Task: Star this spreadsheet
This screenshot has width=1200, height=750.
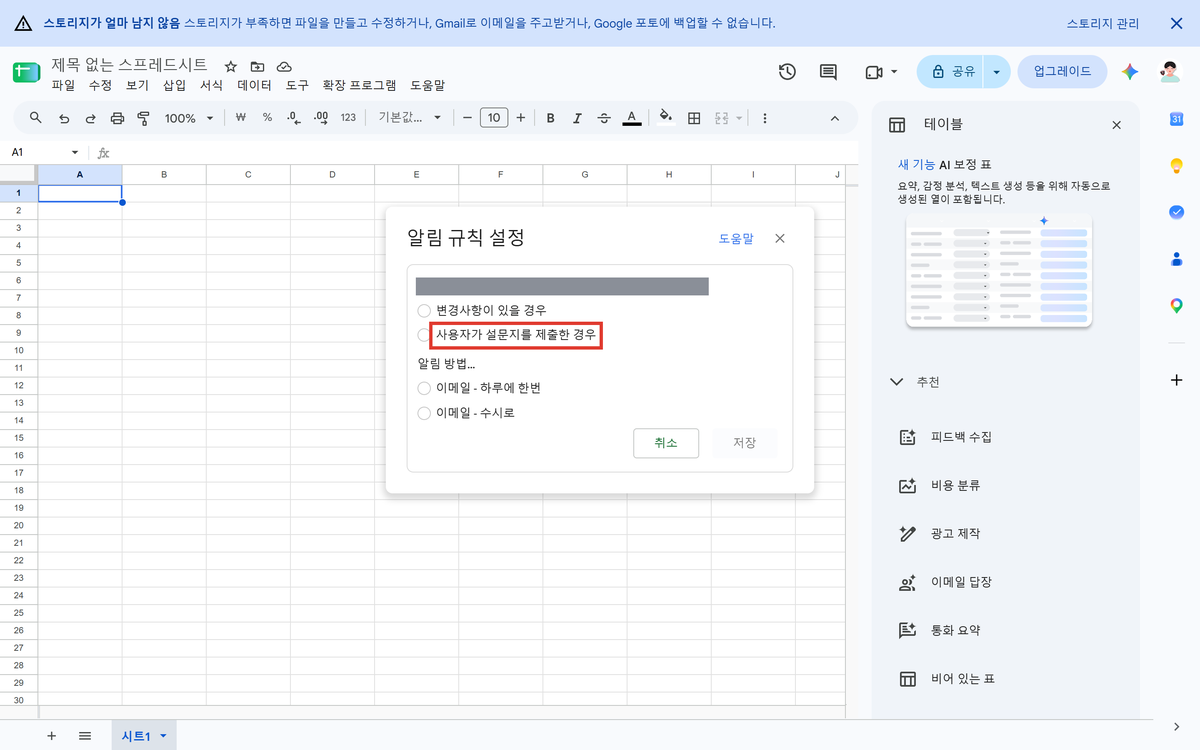Action: (x=231, y=66)
